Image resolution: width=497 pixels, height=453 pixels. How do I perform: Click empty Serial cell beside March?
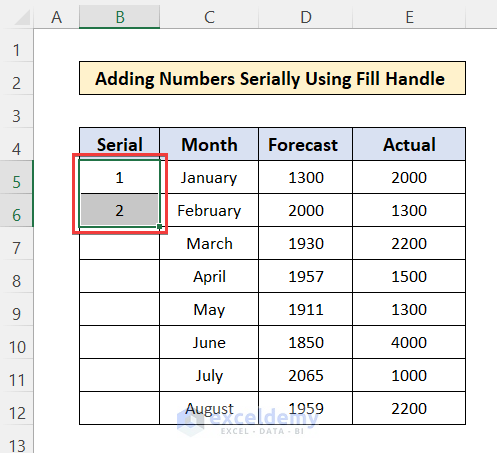pyautogui.click(x=119, y=243)
